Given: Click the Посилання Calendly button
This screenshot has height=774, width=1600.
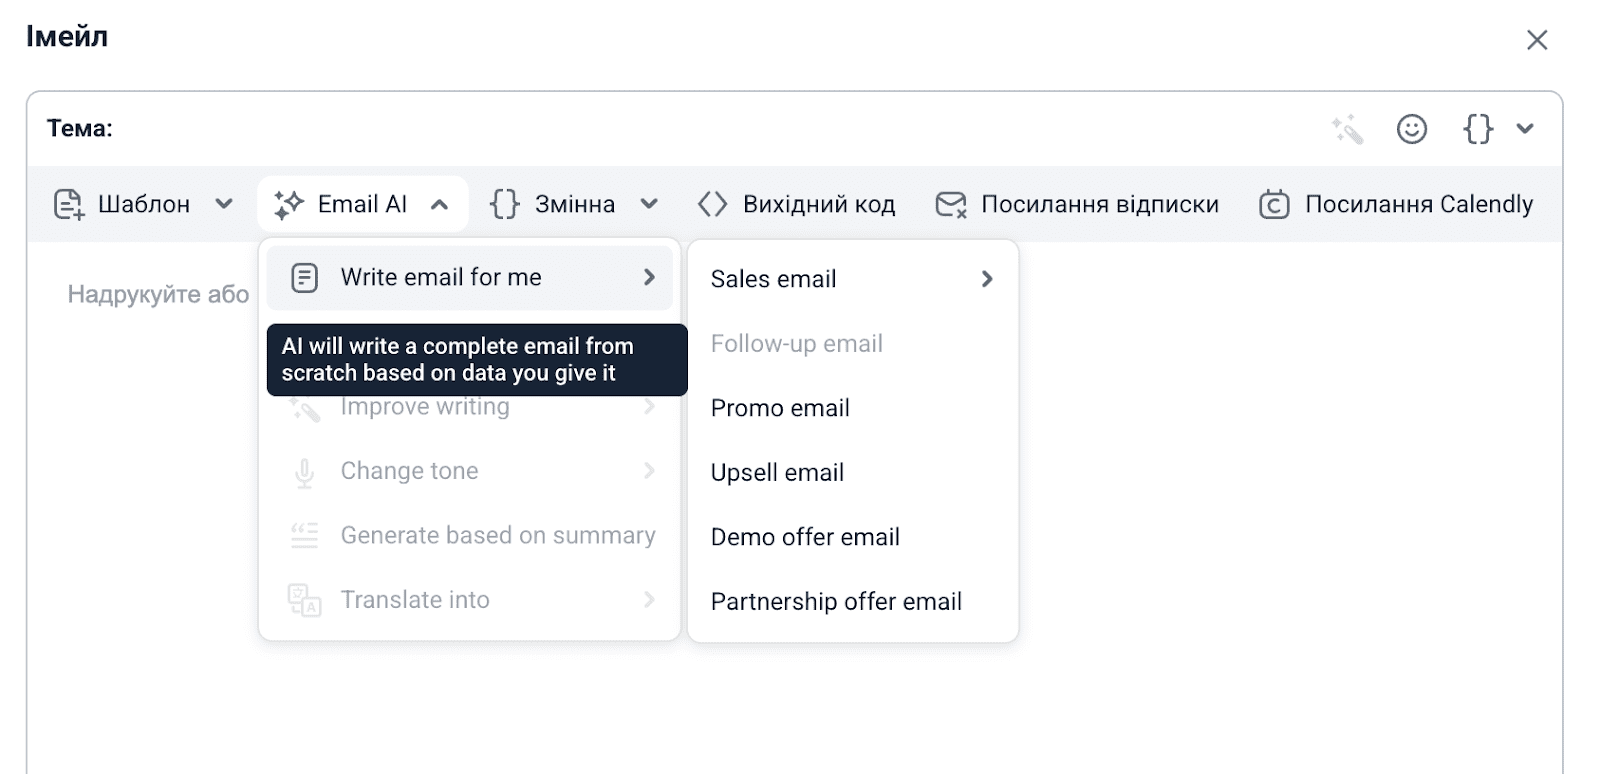Looking at the screenshot, I should point(1395,203).
